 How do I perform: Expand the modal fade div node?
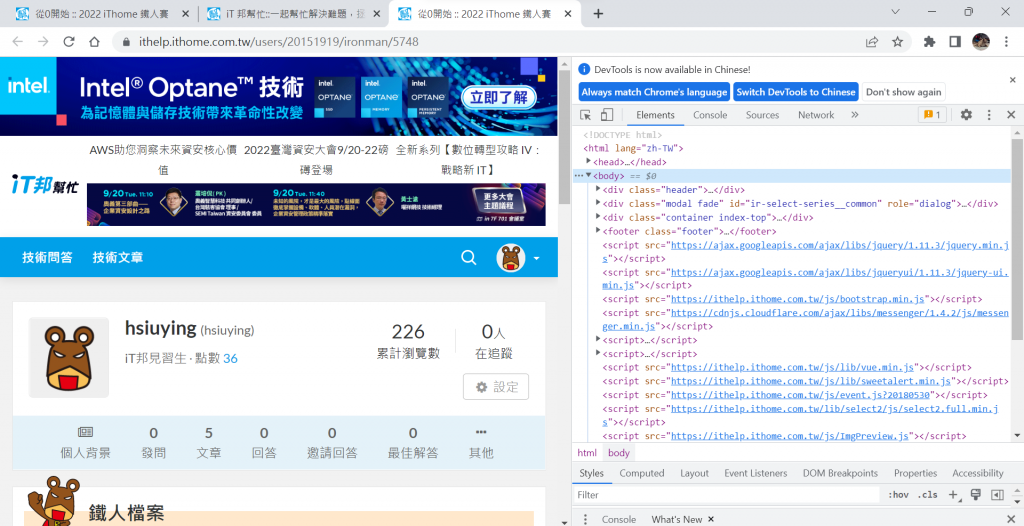point(598,203)
